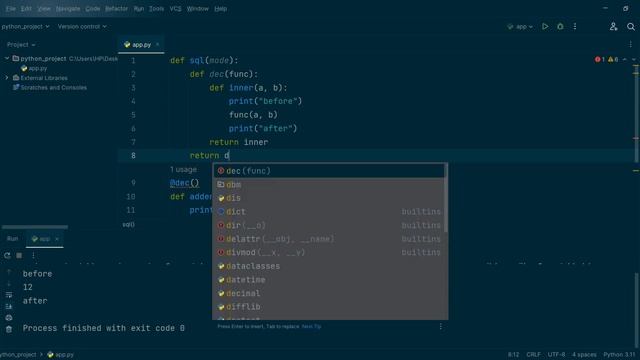Click UTF-8 encoding in status bar
Screen dimensions: 640x360
(x=556, y=354)
